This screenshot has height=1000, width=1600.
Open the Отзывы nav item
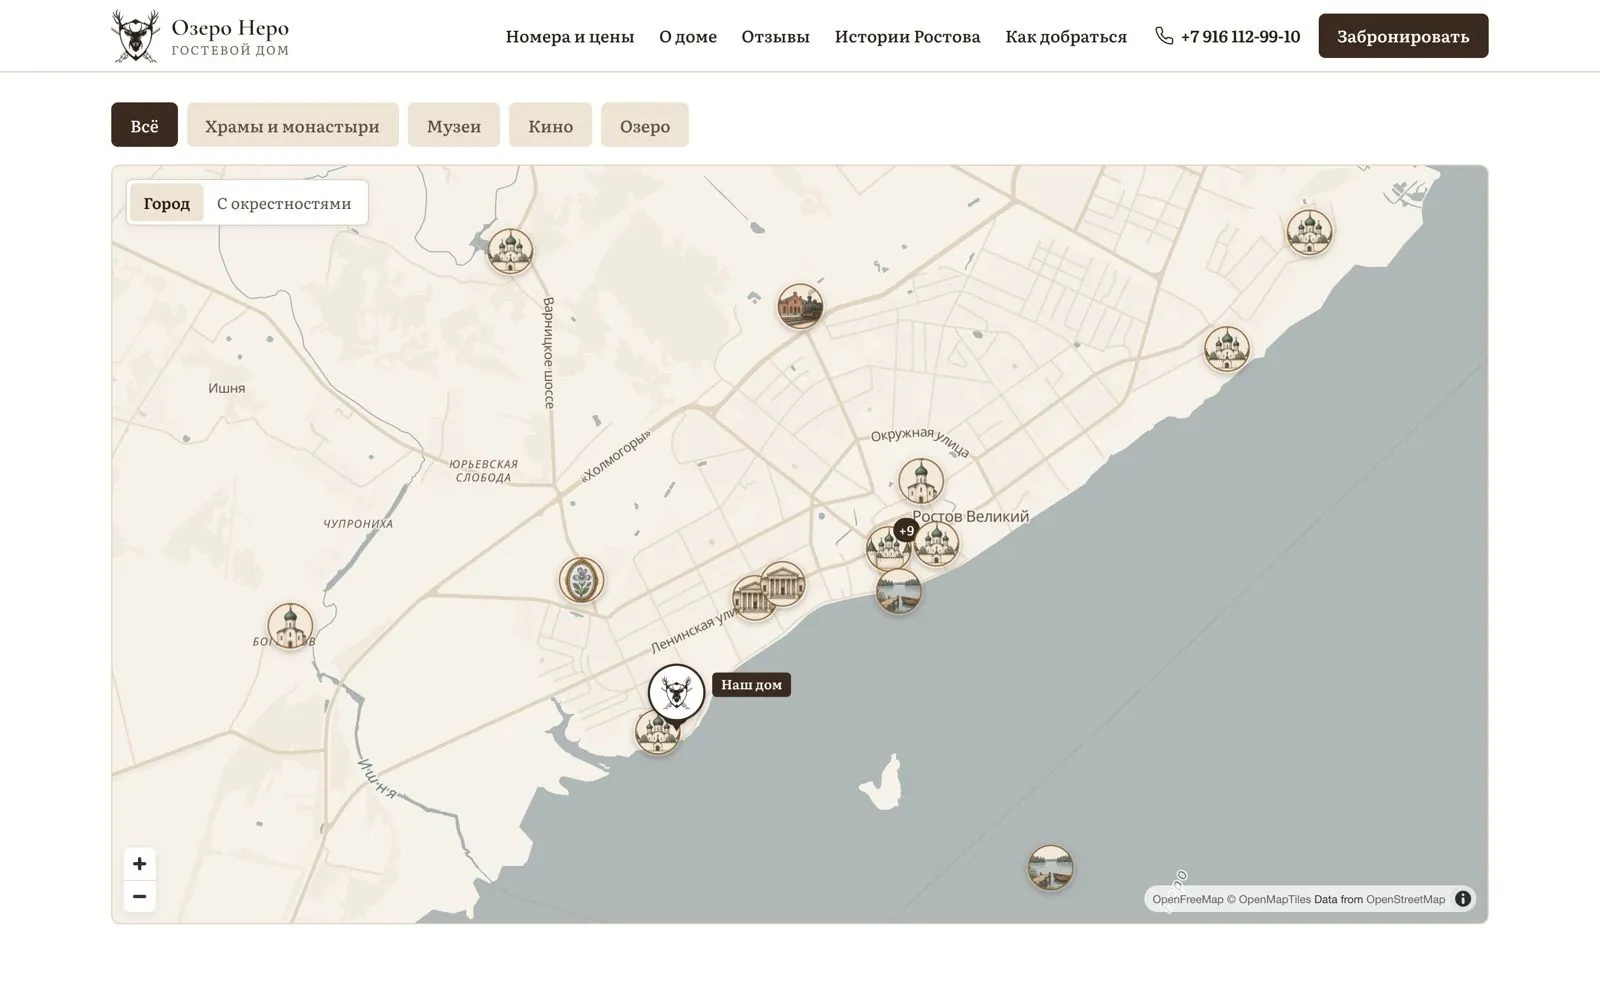(776, 37)
